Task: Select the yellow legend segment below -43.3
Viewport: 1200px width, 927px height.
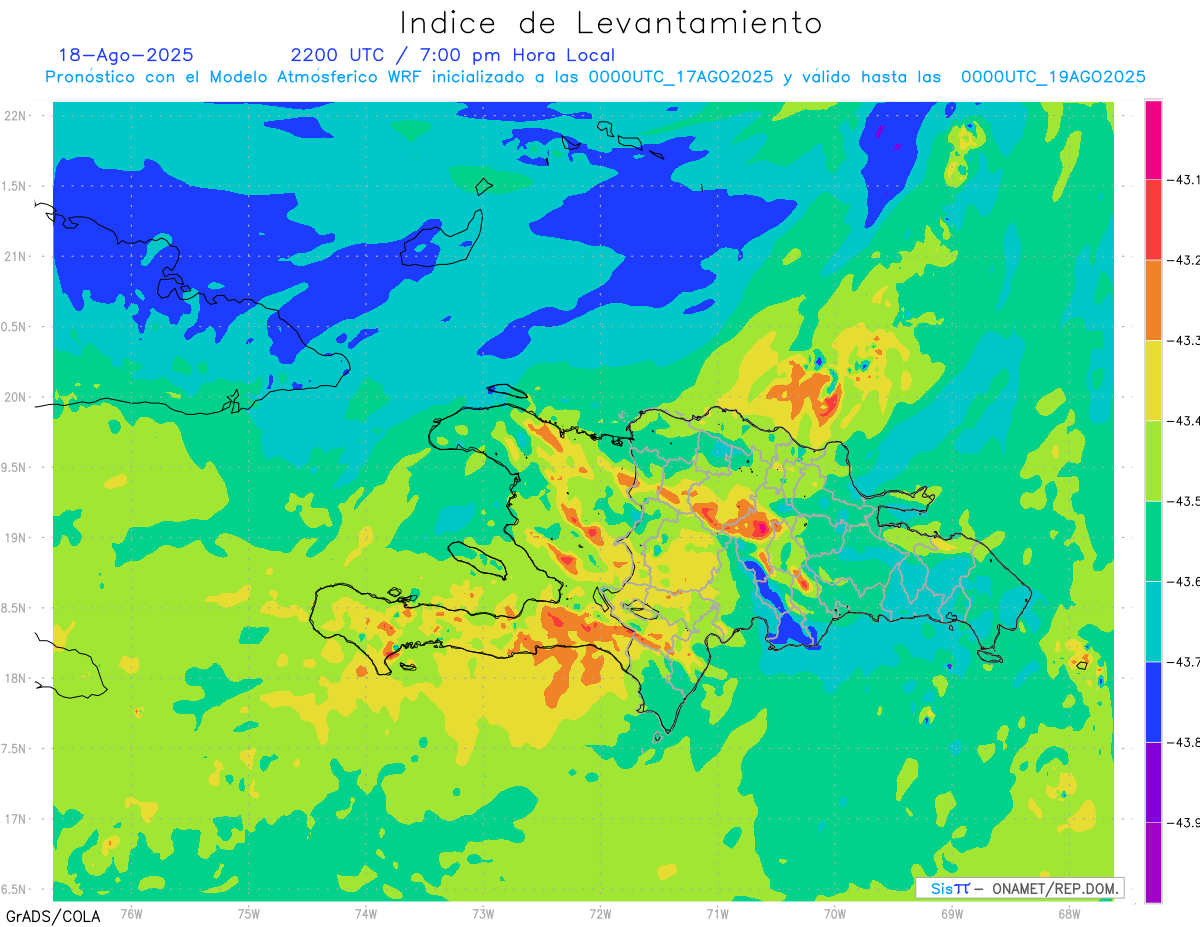Action: [x=1153, y=380]
